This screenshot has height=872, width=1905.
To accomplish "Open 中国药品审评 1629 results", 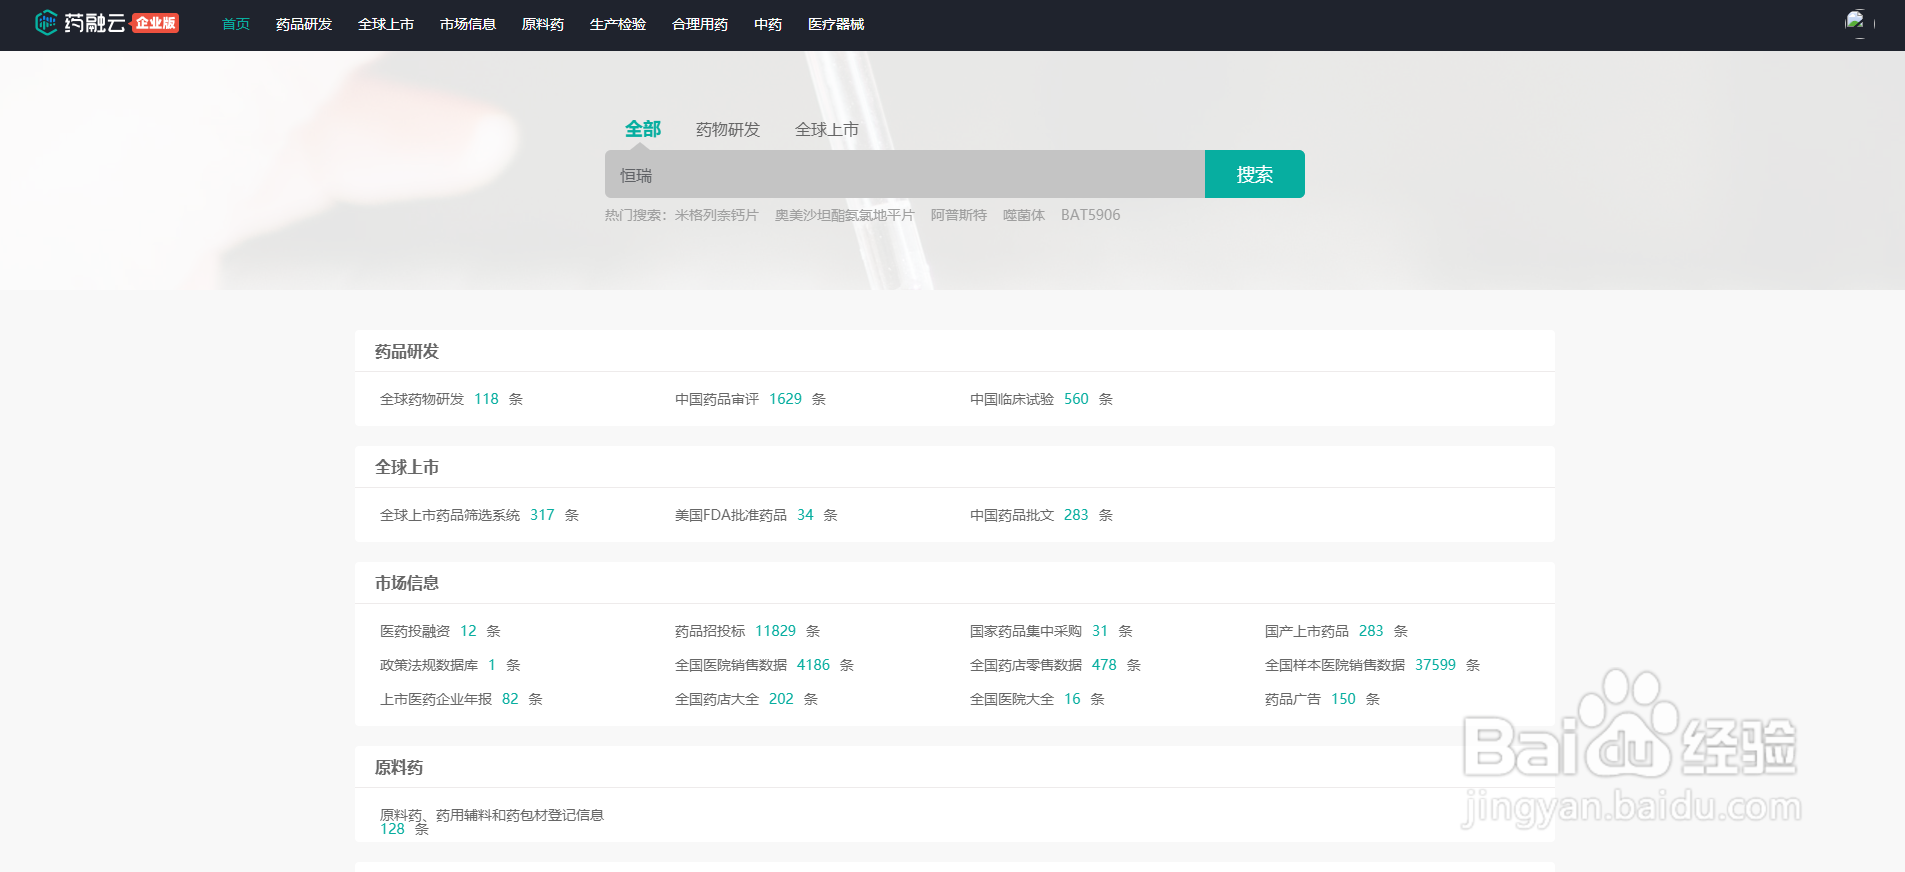I will (x=751, y=399).
